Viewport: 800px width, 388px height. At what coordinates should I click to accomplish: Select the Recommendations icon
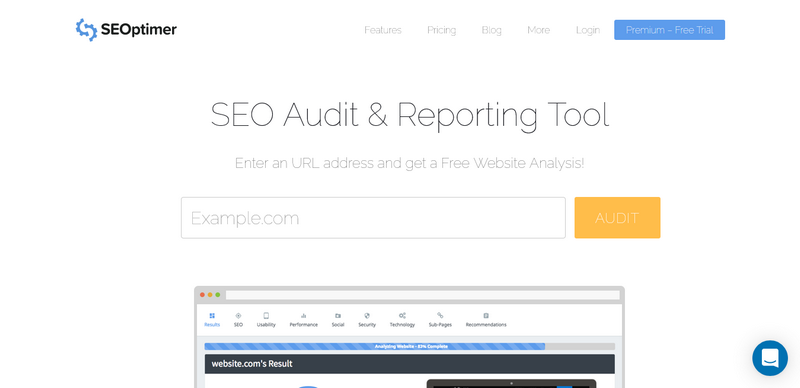[x=486, y=316]
